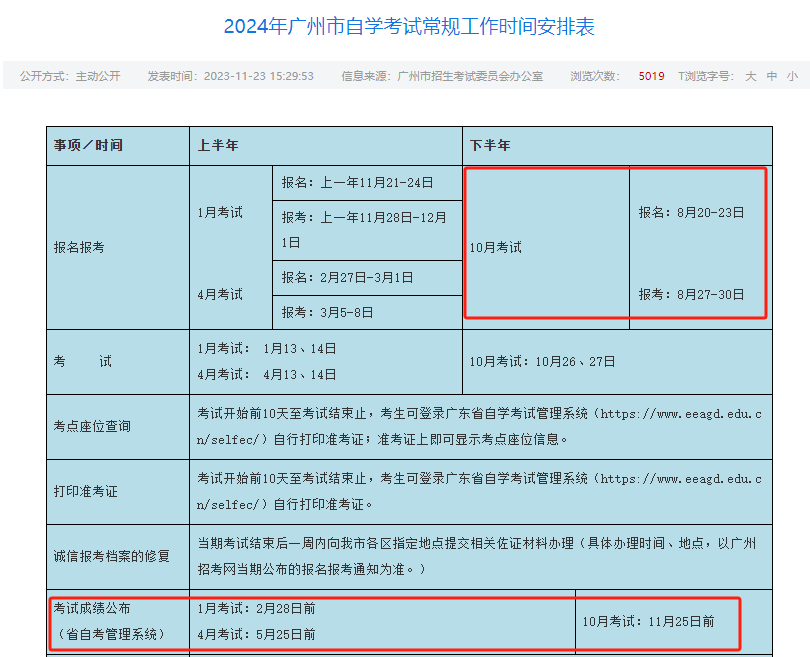The width and height of the screenshot is (810, 657).
Task: Click the 报考：8月27-30日 entry
Action: tap(691, 294)
